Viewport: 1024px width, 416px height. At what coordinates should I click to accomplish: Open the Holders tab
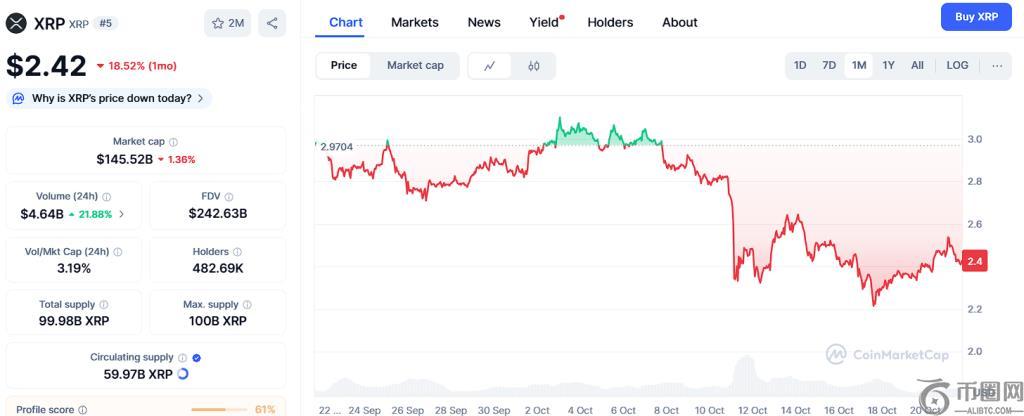coord(610,22)
